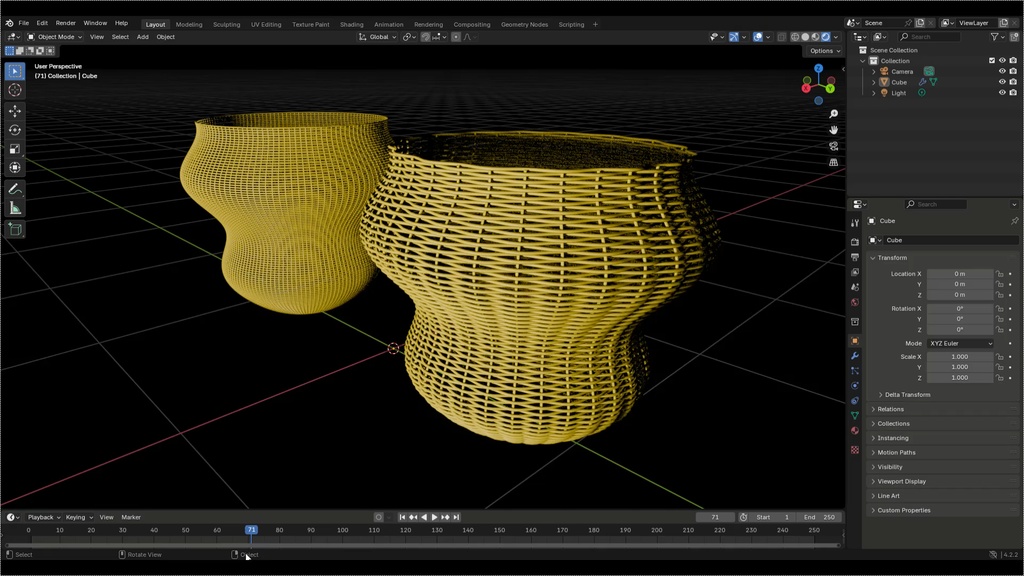Play the animation forward
1024x576 pixels.
coord(434,517)
